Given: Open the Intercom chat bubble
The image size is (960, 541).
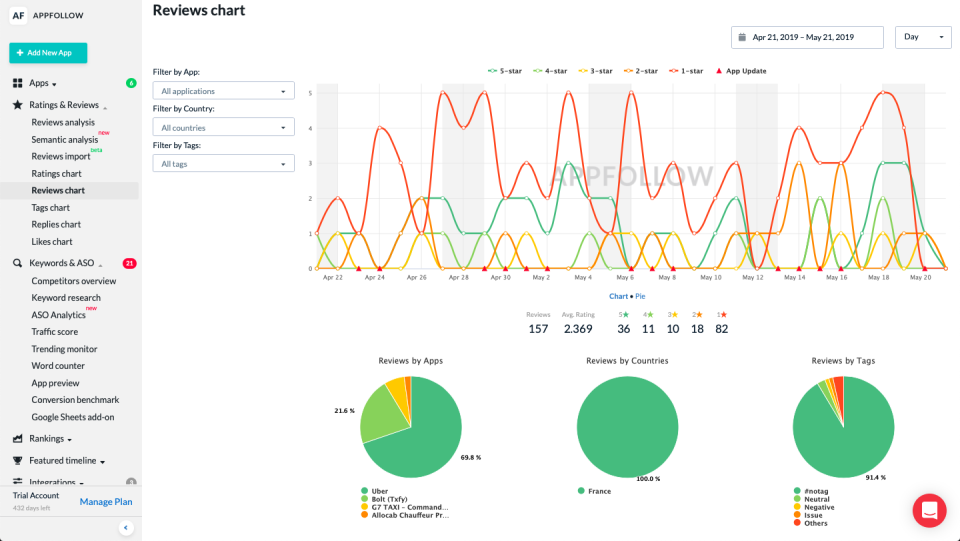Looking at the screenshot, I should [929, 510].
